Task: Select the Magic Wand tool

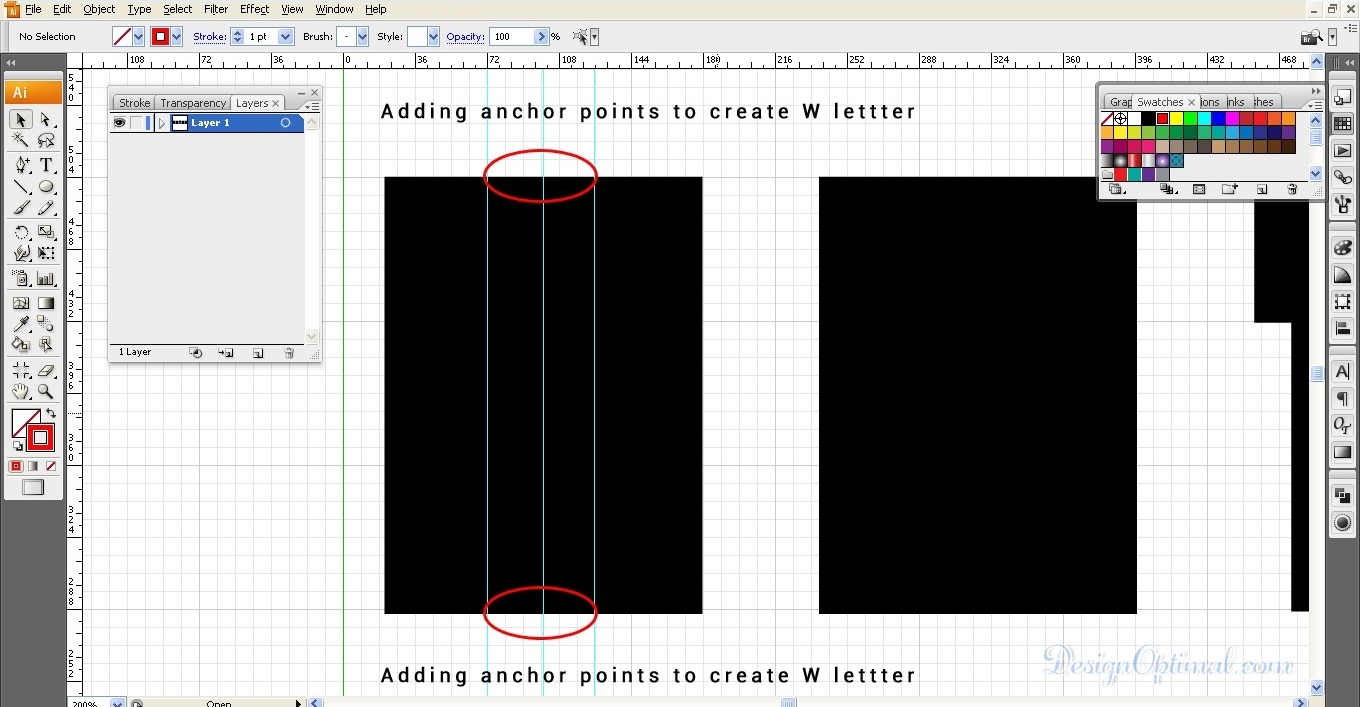Action: 20,141
